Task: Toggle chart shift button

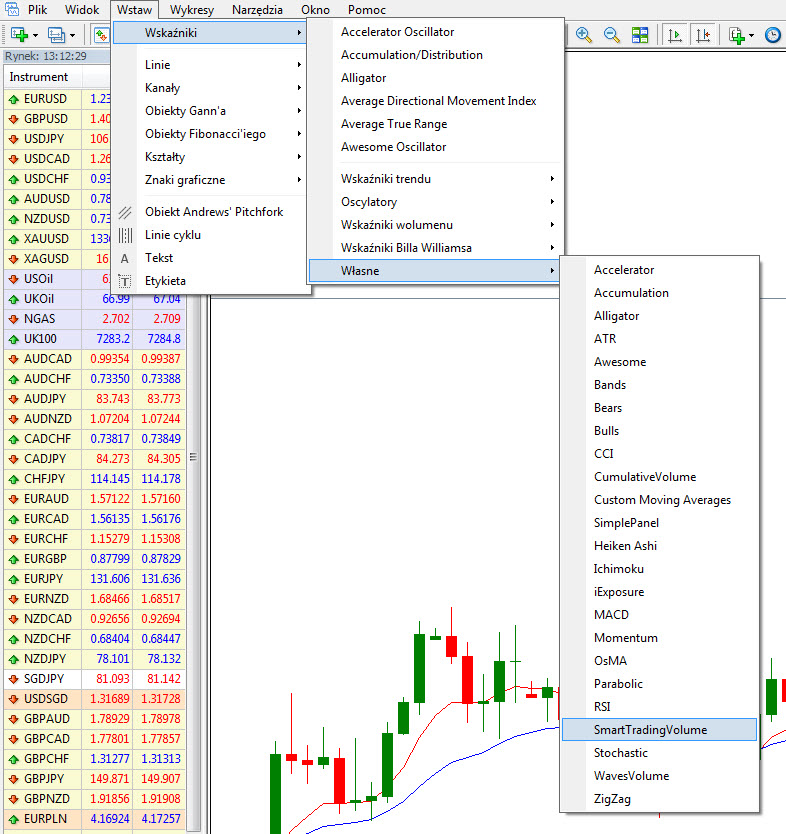Action: (x=703, y=35)
